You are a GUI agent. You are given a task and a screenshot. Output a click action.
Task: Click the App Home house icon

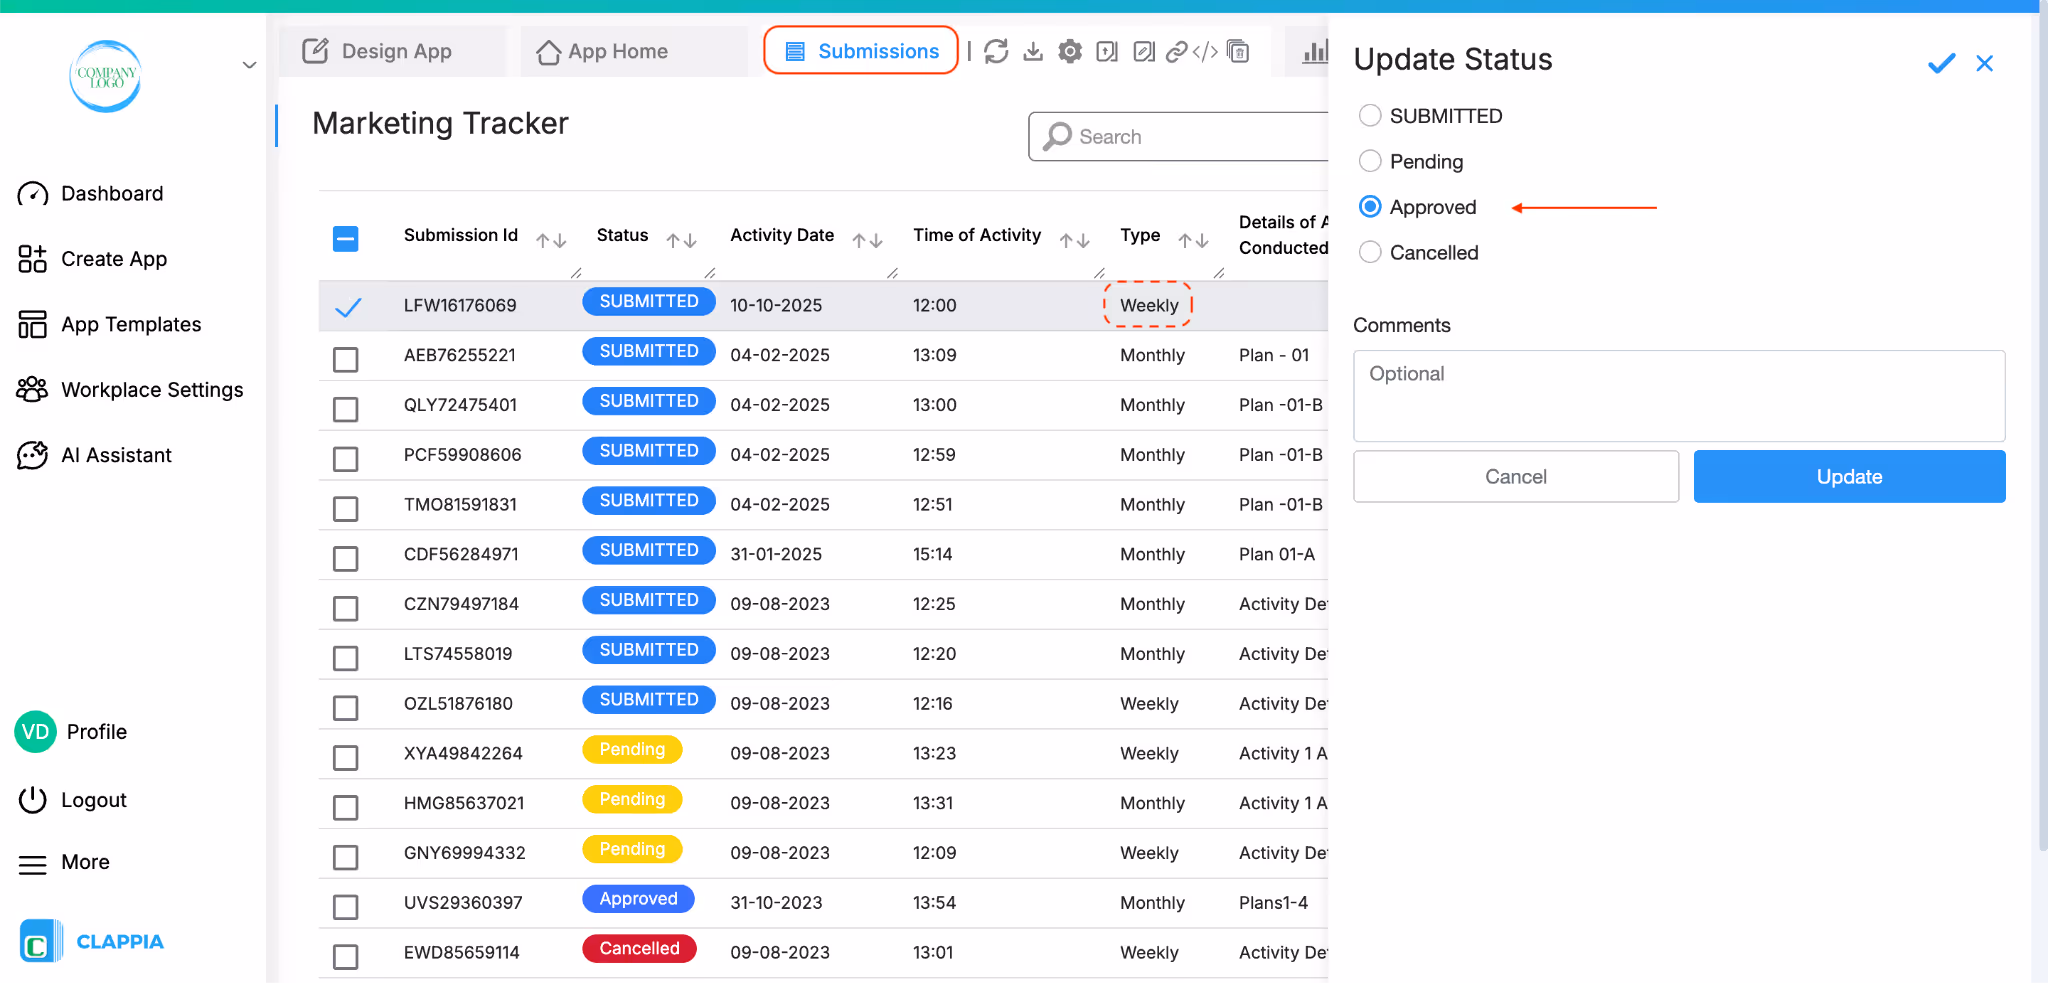point(548,52)
